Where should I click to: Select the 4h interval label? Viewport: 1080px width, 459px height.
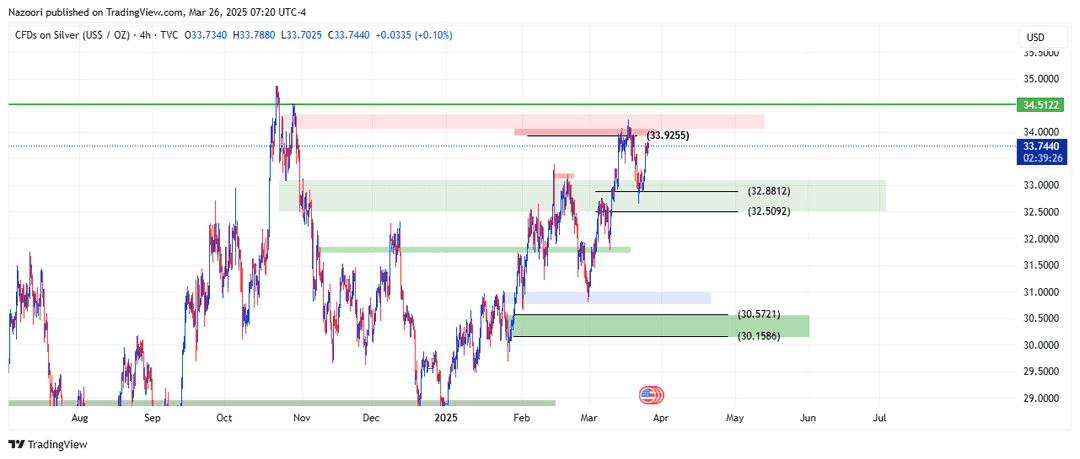145,35
